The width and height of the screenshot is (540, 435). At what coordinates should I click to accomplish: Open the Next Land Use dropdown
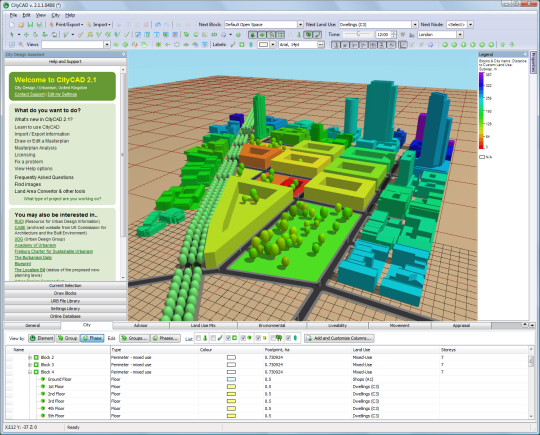click(415, 24)
